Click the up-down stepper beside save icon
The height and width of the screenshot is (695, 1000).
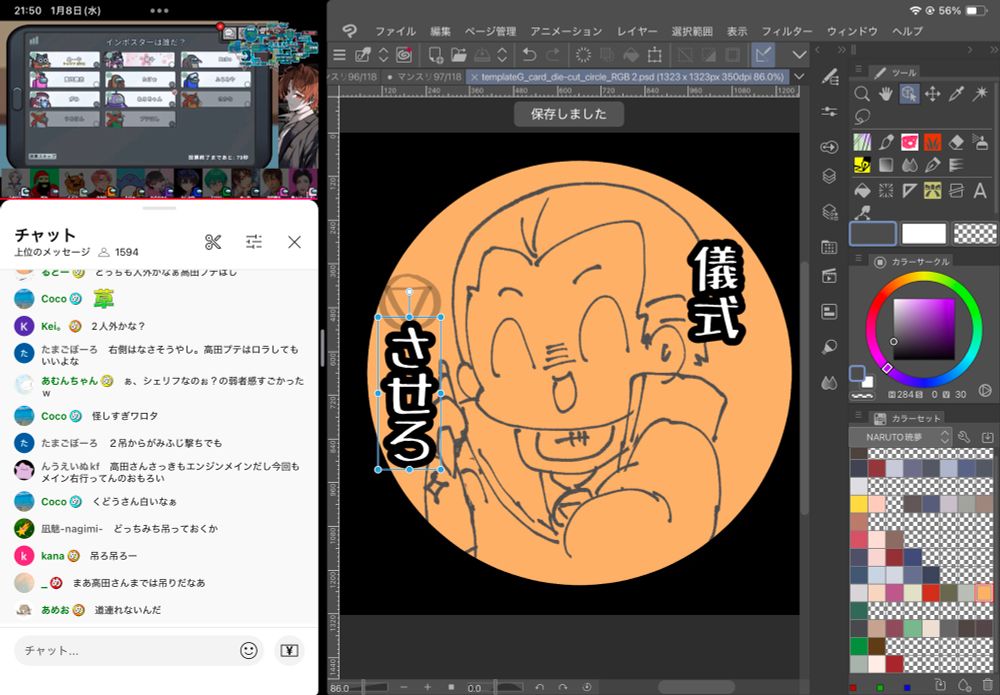(502, 55)
